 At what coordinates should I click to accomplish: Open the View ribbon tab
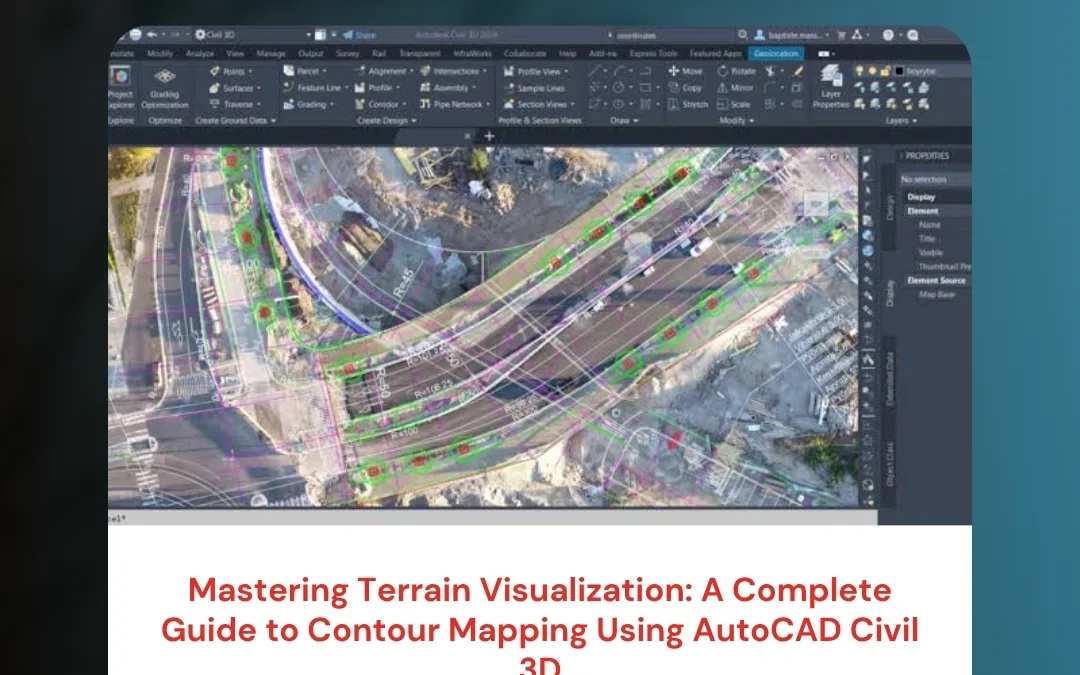coord(235,53)
